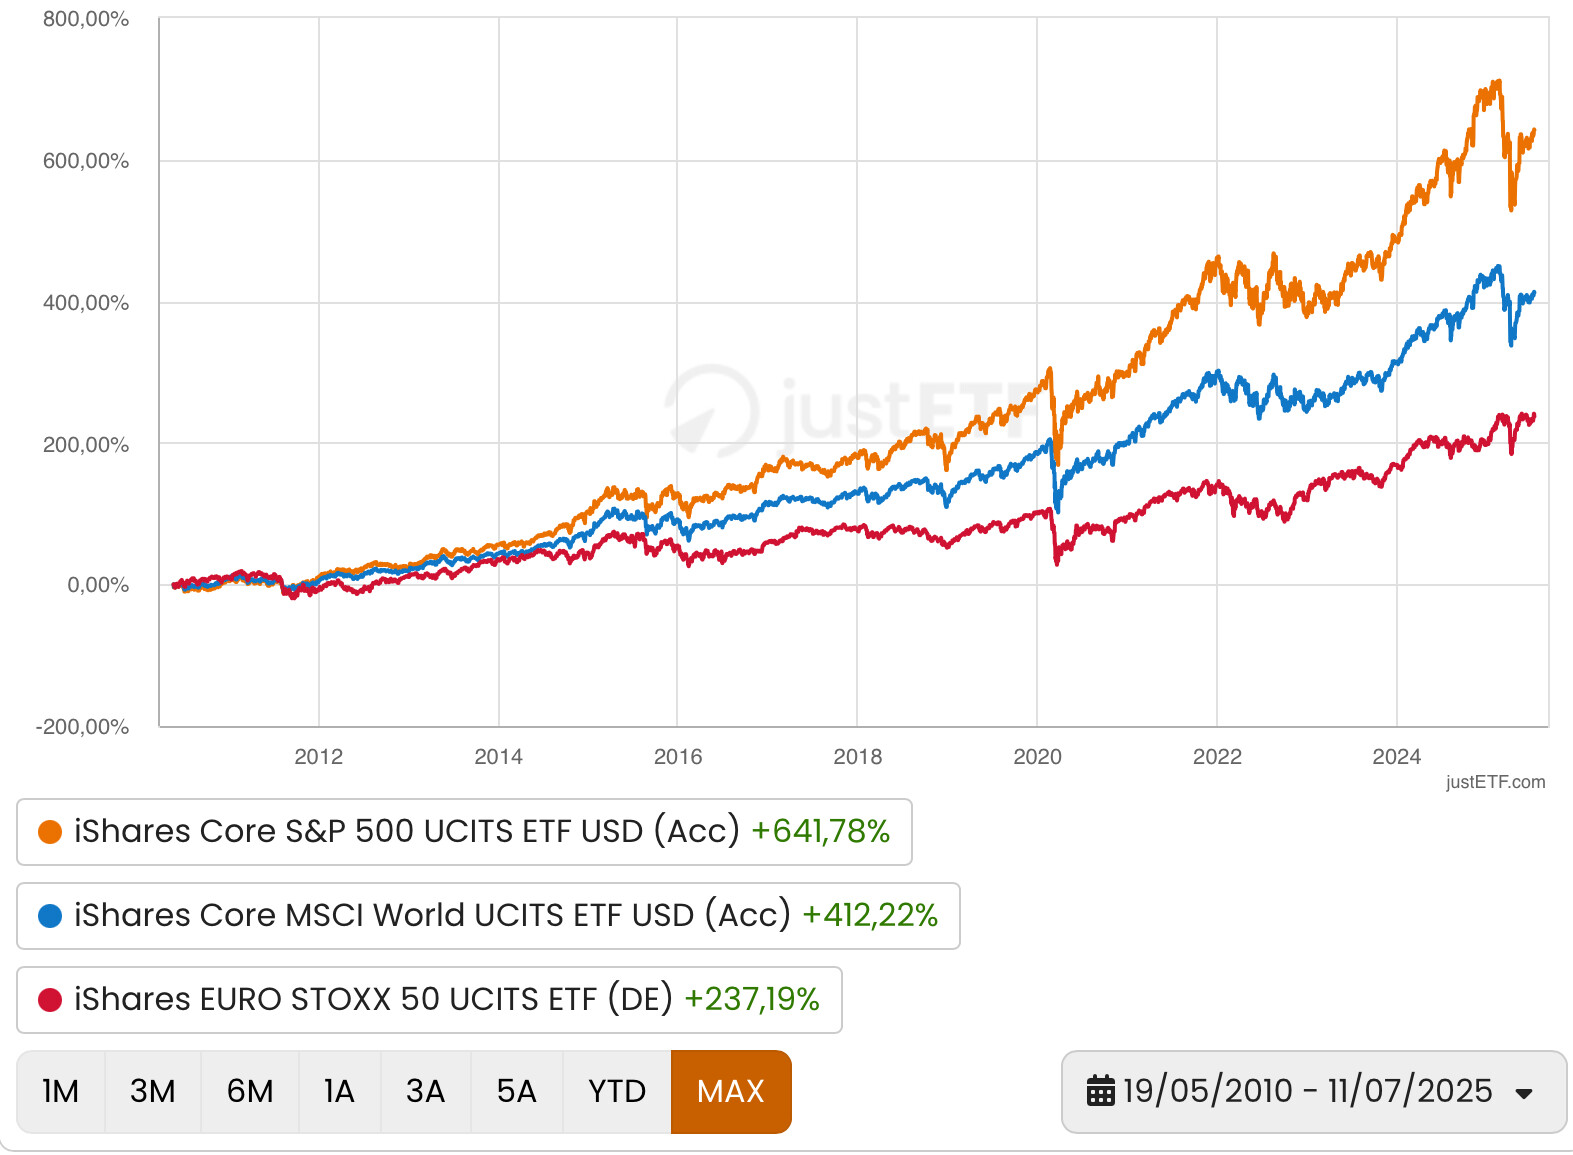The width and height of the screenshot is (1573, 1155).
Task: Switch chart to 1A period
Action: 339,1092
